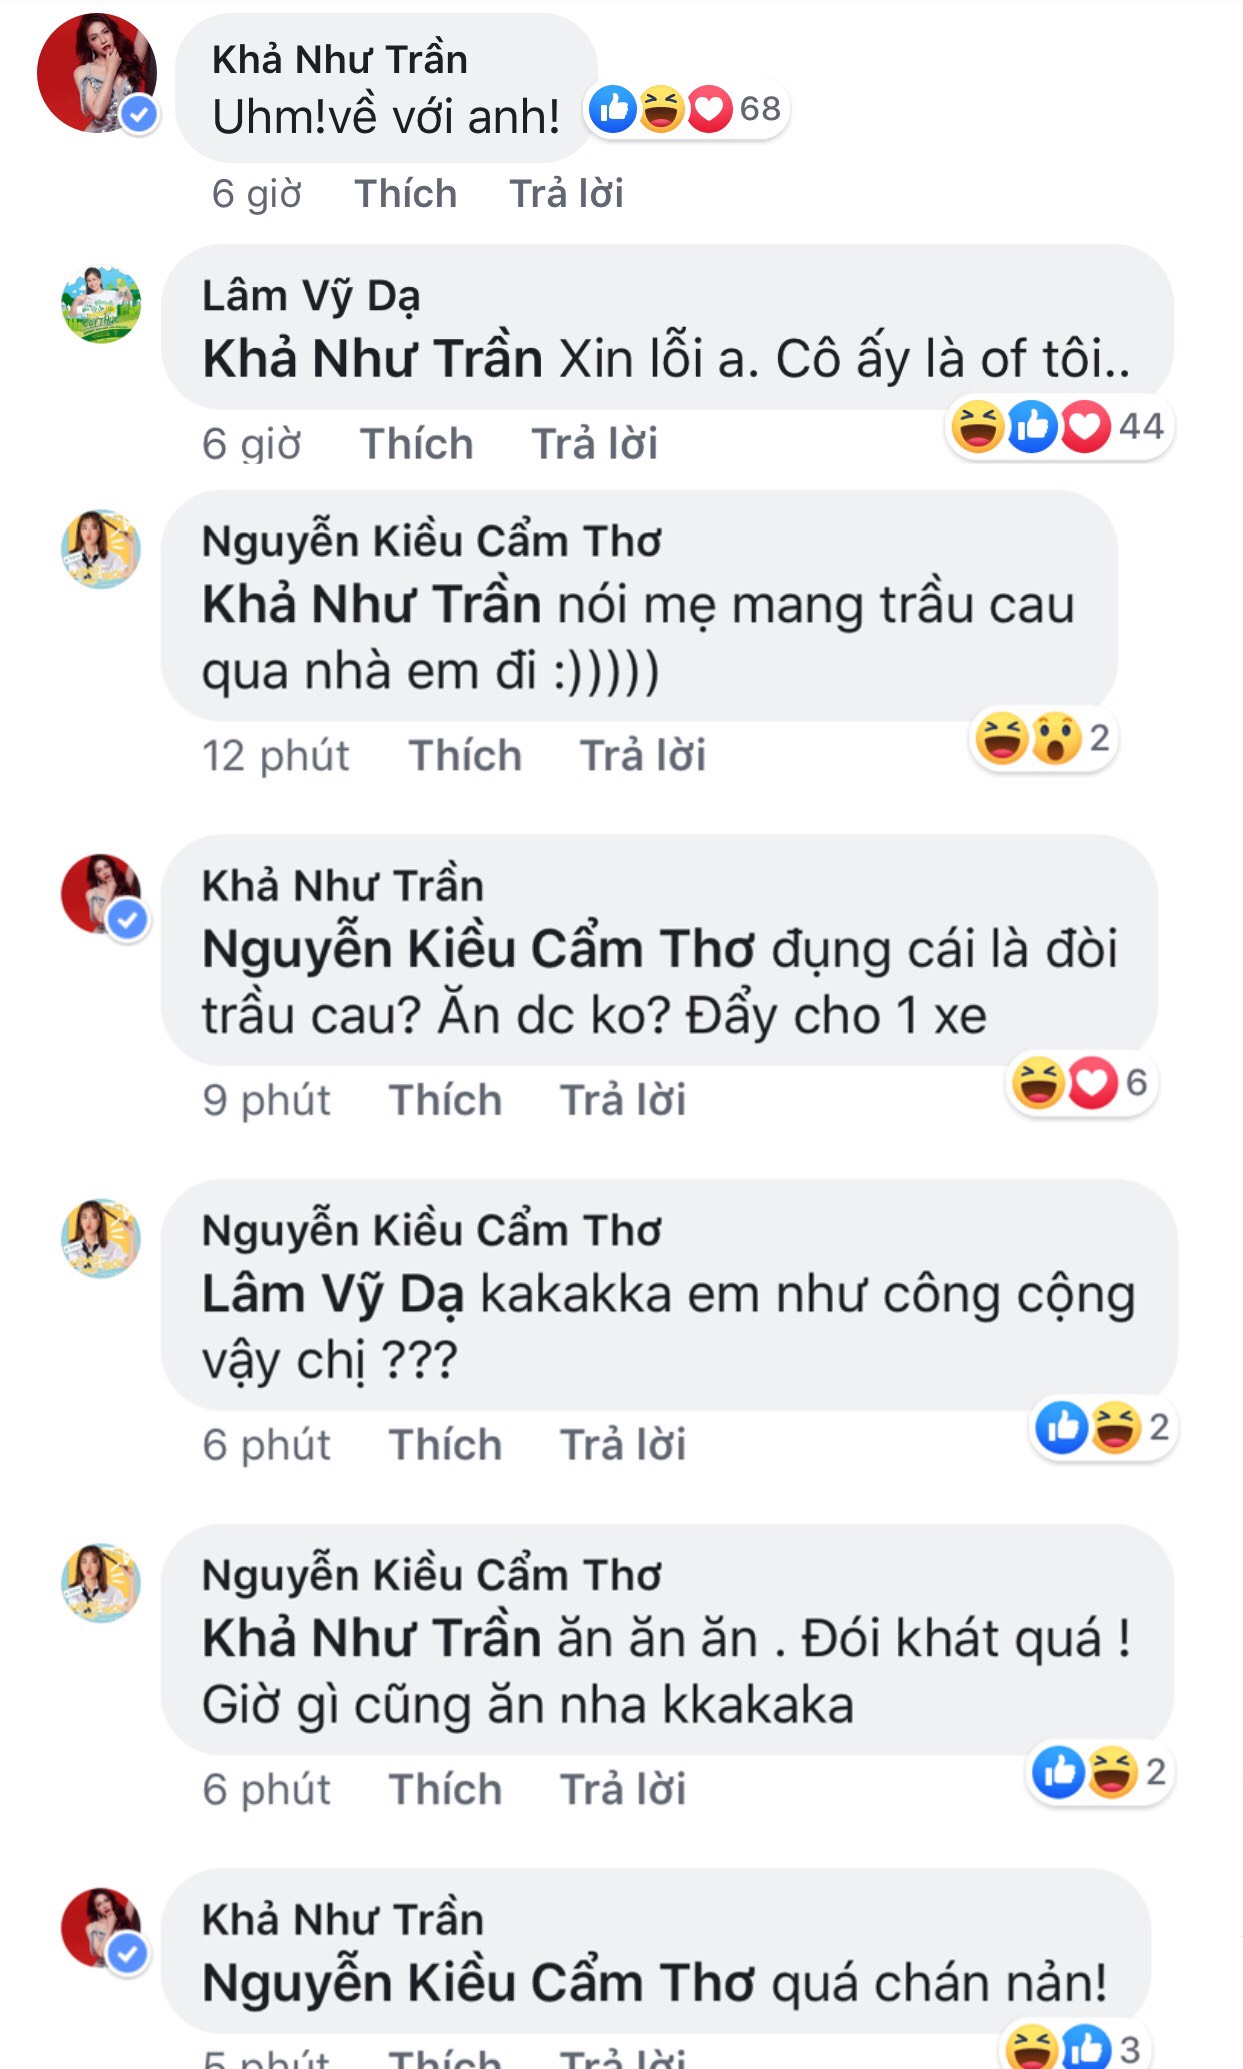
Task: Open reactions on Lâm Vỹ Dạ's comment
Action: click(1058, 427)
